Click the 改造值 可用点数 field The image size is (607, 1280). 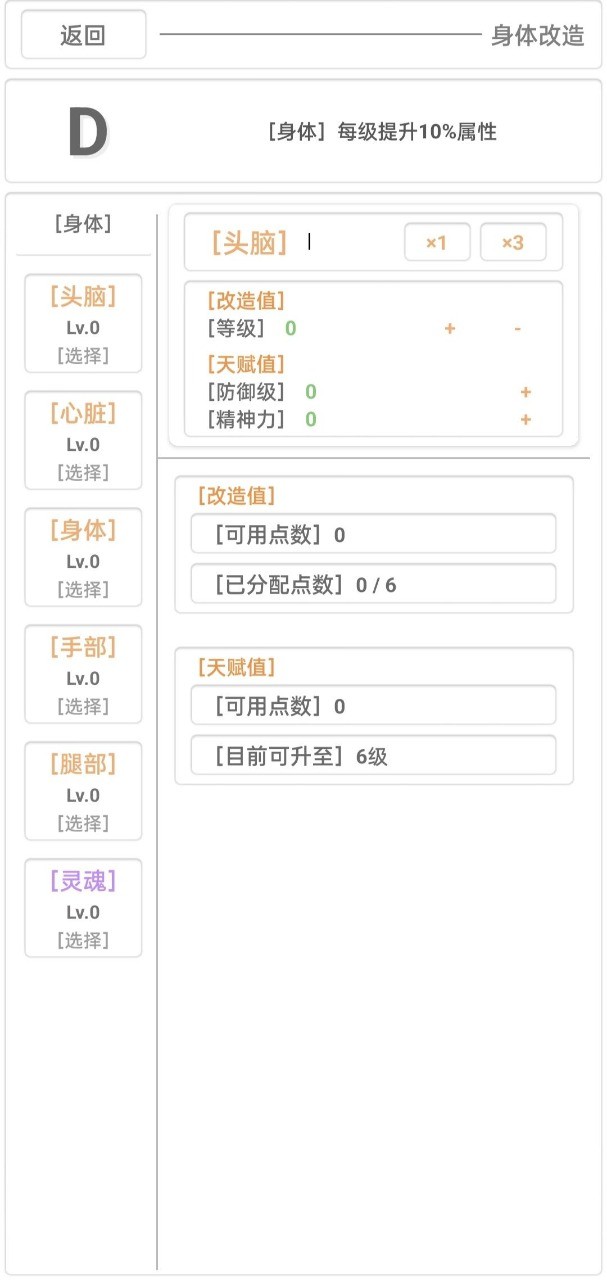coord(373,534)
